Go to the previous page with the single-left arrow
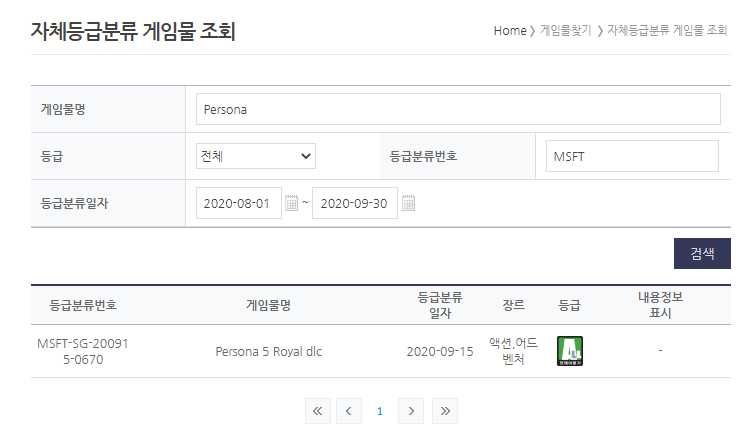Screen dimensions: 748x436 pyautogui.click(x=349, y=411)
